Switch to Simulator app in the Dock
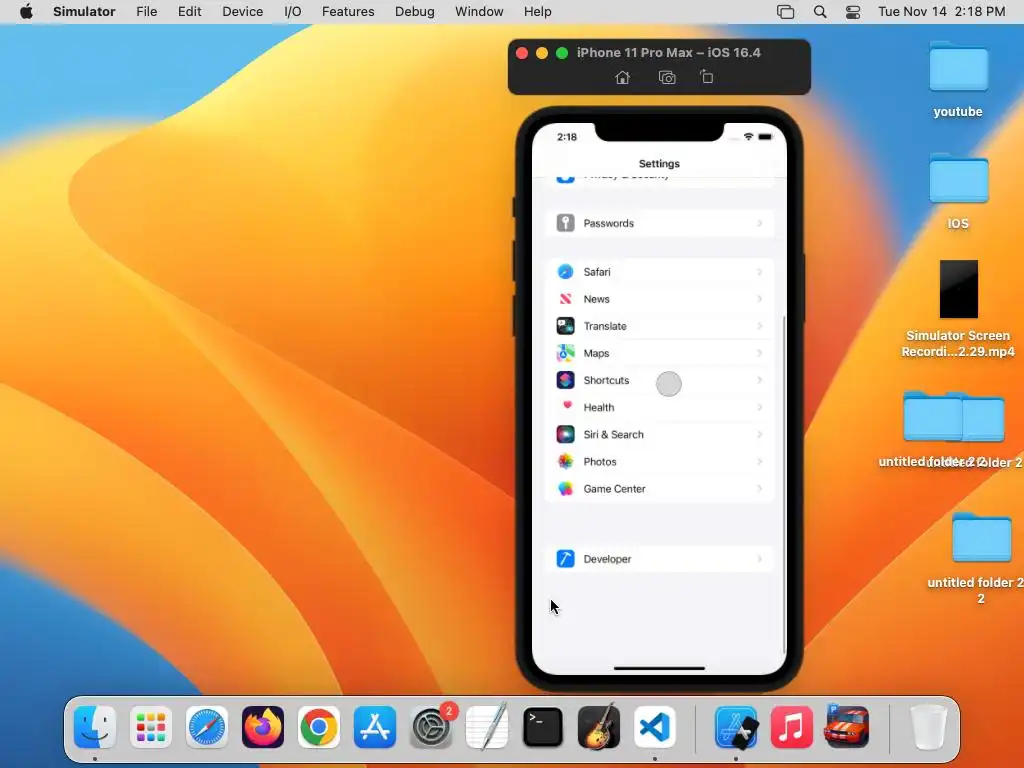This screenshot has height=768, width=1024. click(736, 727)
